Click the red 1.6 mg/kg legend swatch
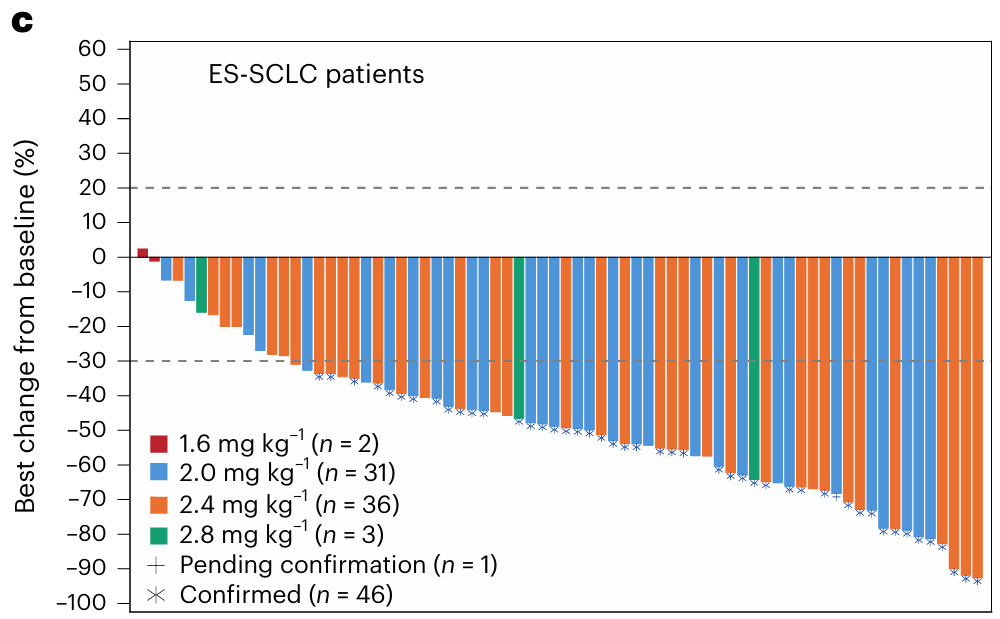 point(158,443)
